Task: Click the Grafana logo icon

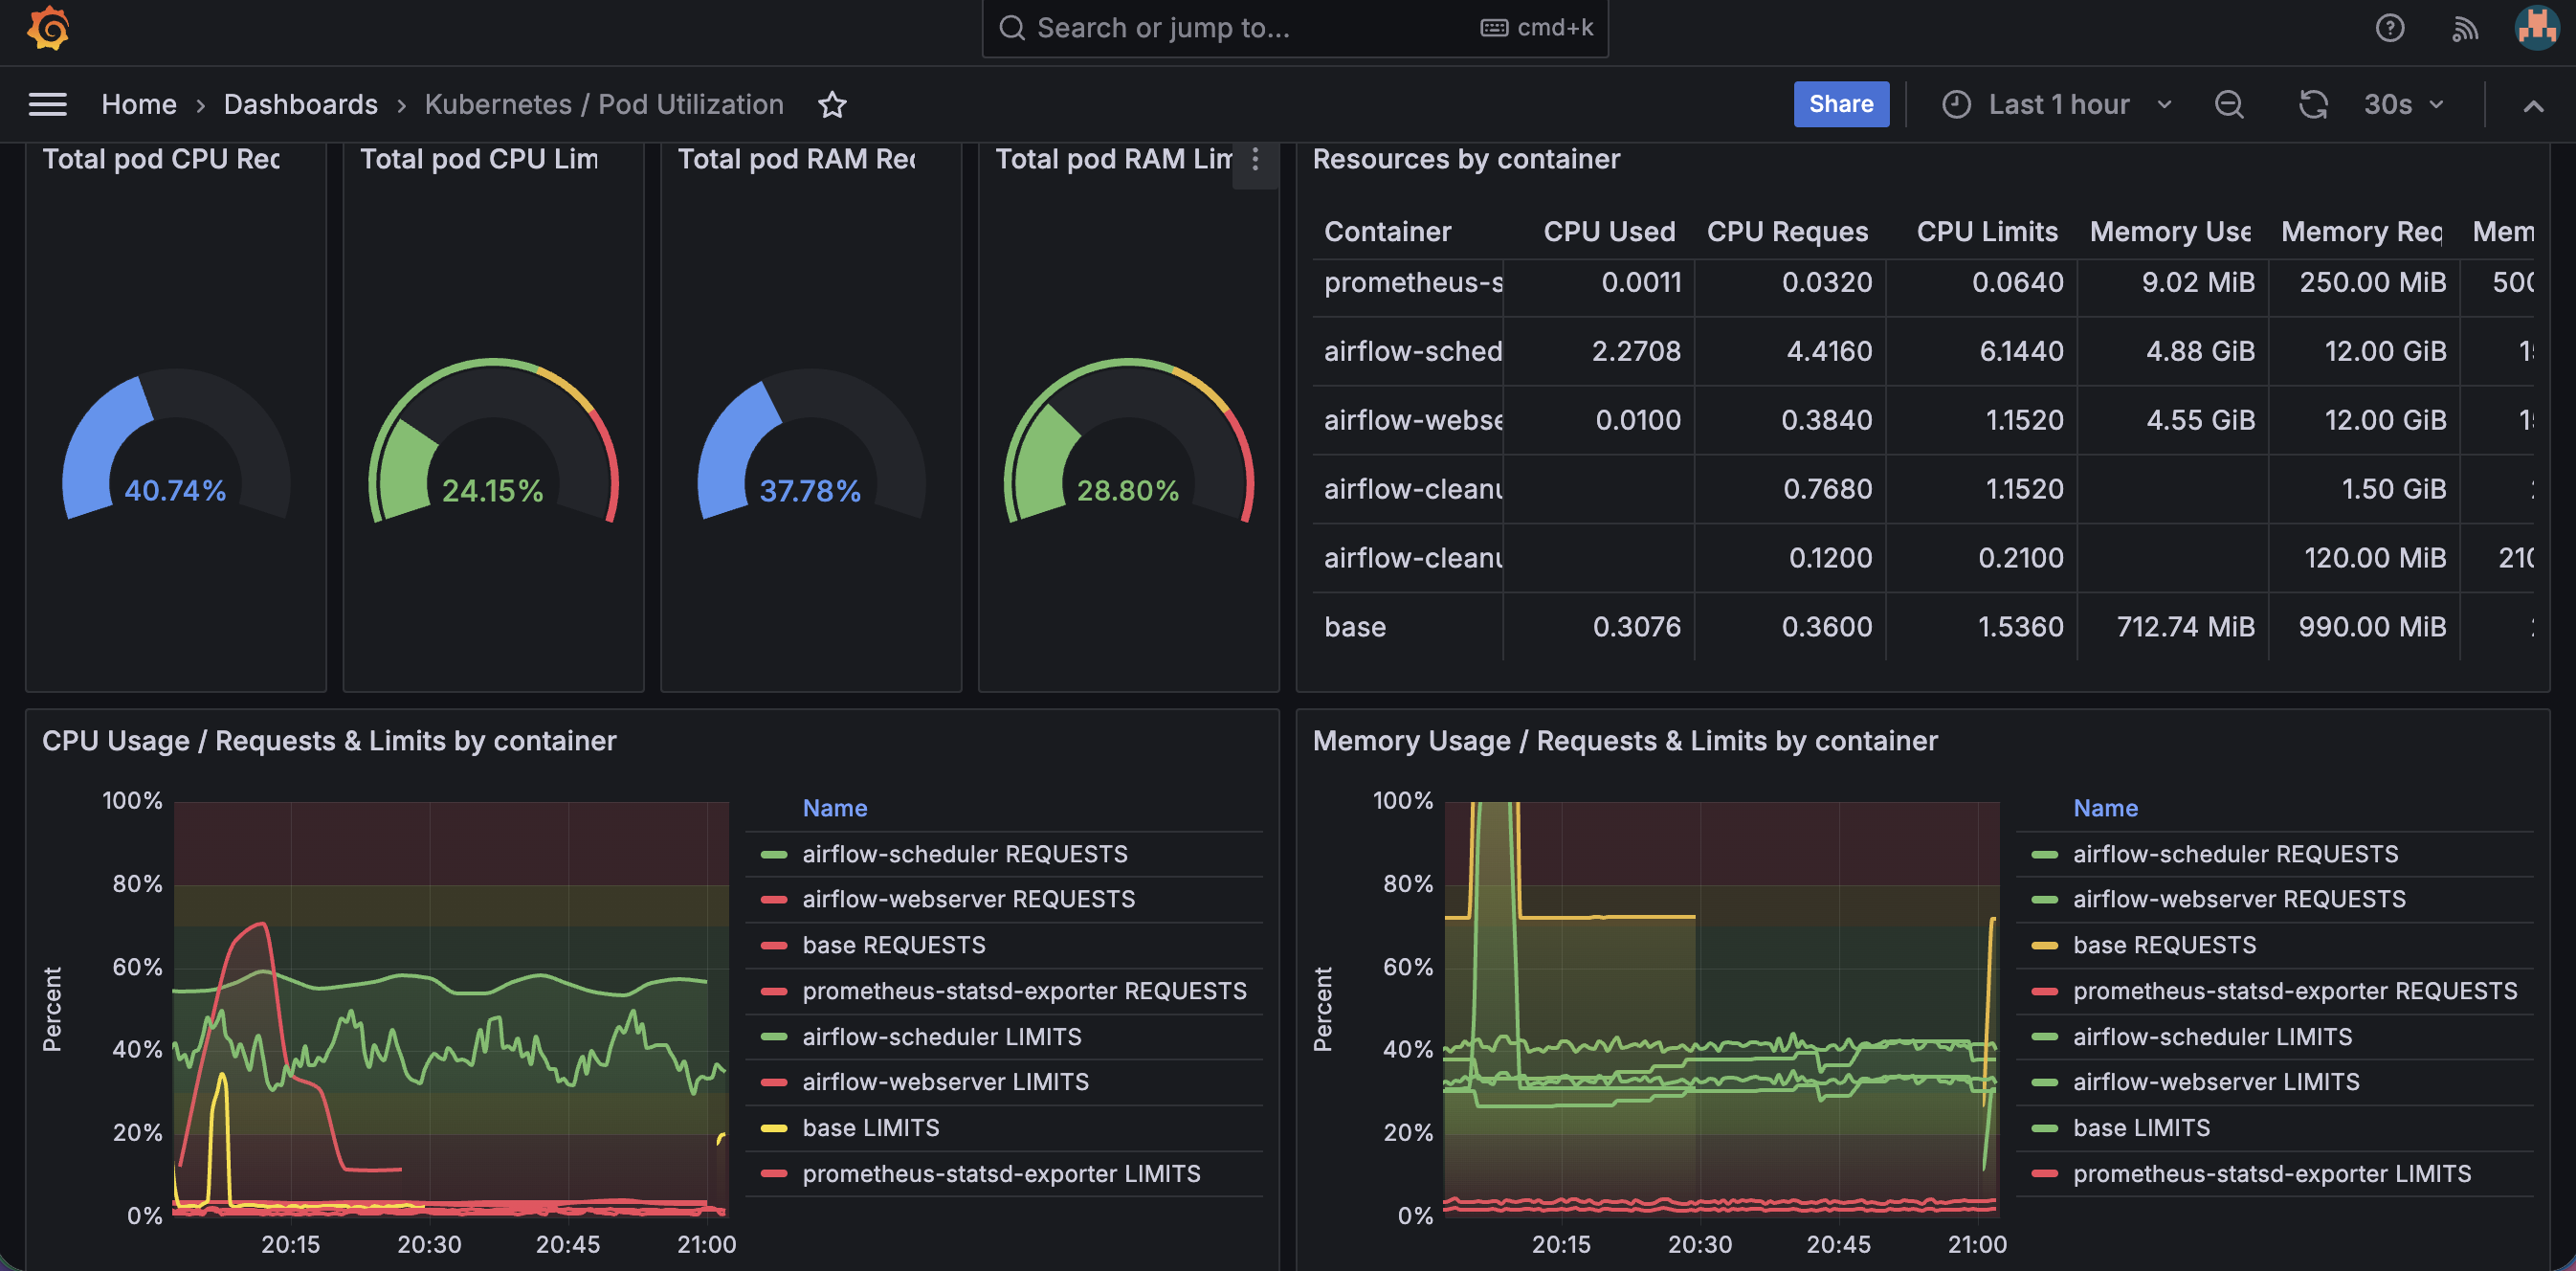Action: 47,28
